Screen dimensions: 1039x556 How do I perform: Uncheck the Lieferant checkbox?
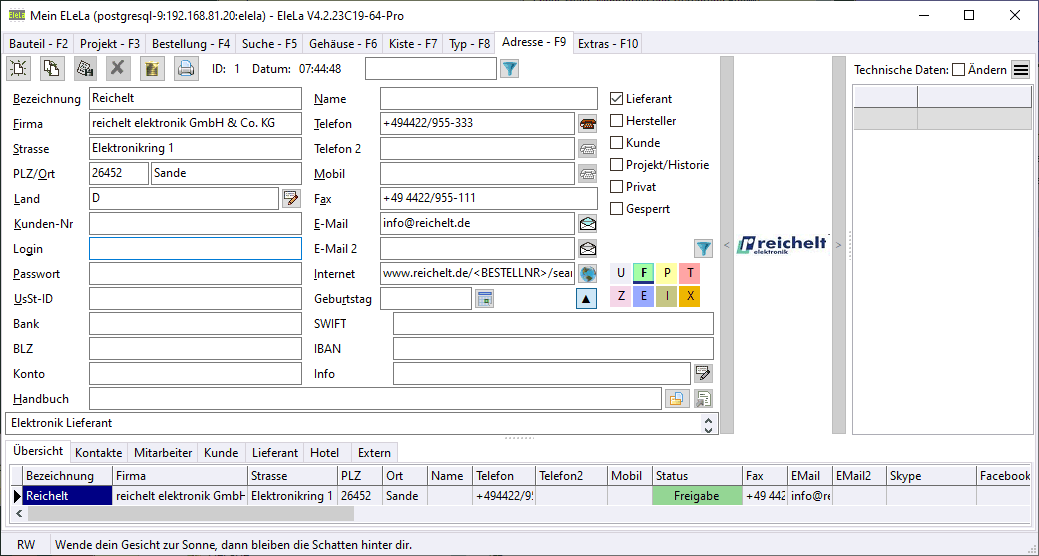pyautogui.click(x=617, y=99)
